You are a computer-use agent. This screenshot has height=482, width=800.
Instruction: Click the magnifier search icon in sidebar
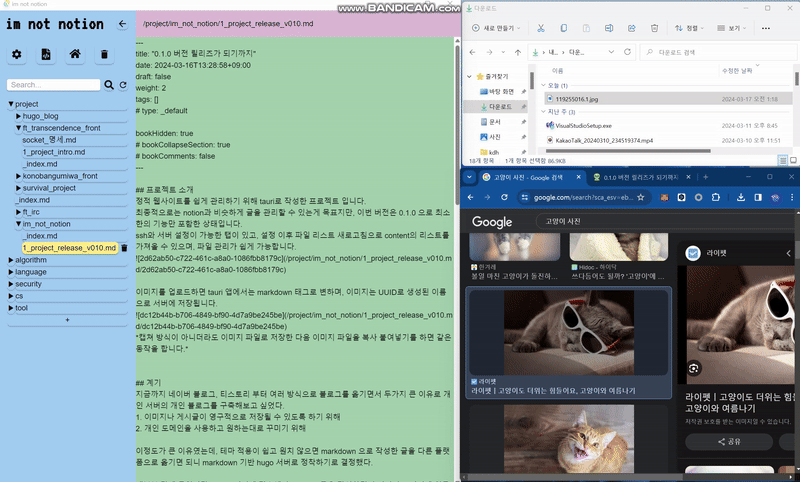[108, 85]
